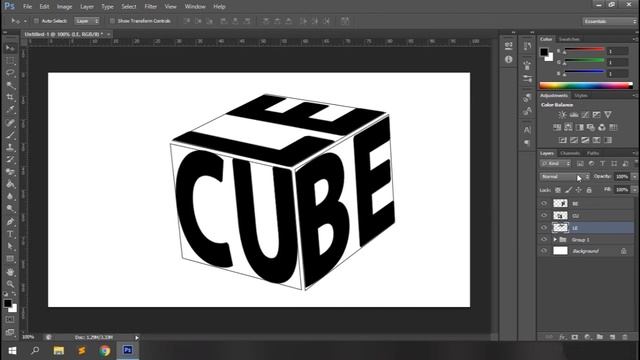Pick a color from the spectrum ramp
This screenshot has height=360, width=640.
tap(586, 86)
